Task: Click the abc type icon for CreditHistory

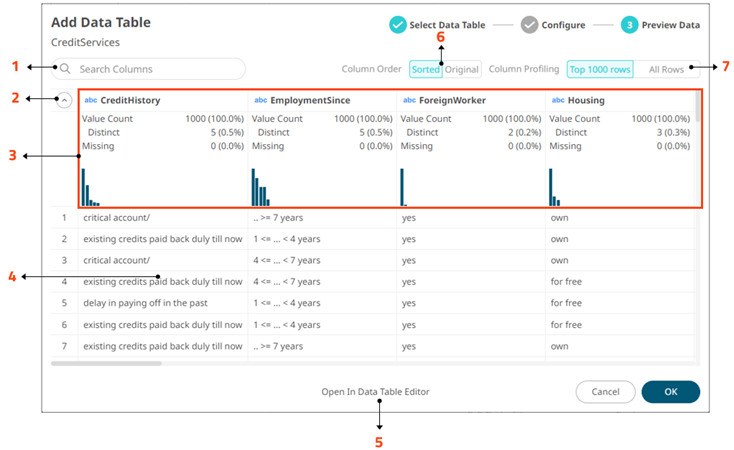Action: click(x=91, y=101)
